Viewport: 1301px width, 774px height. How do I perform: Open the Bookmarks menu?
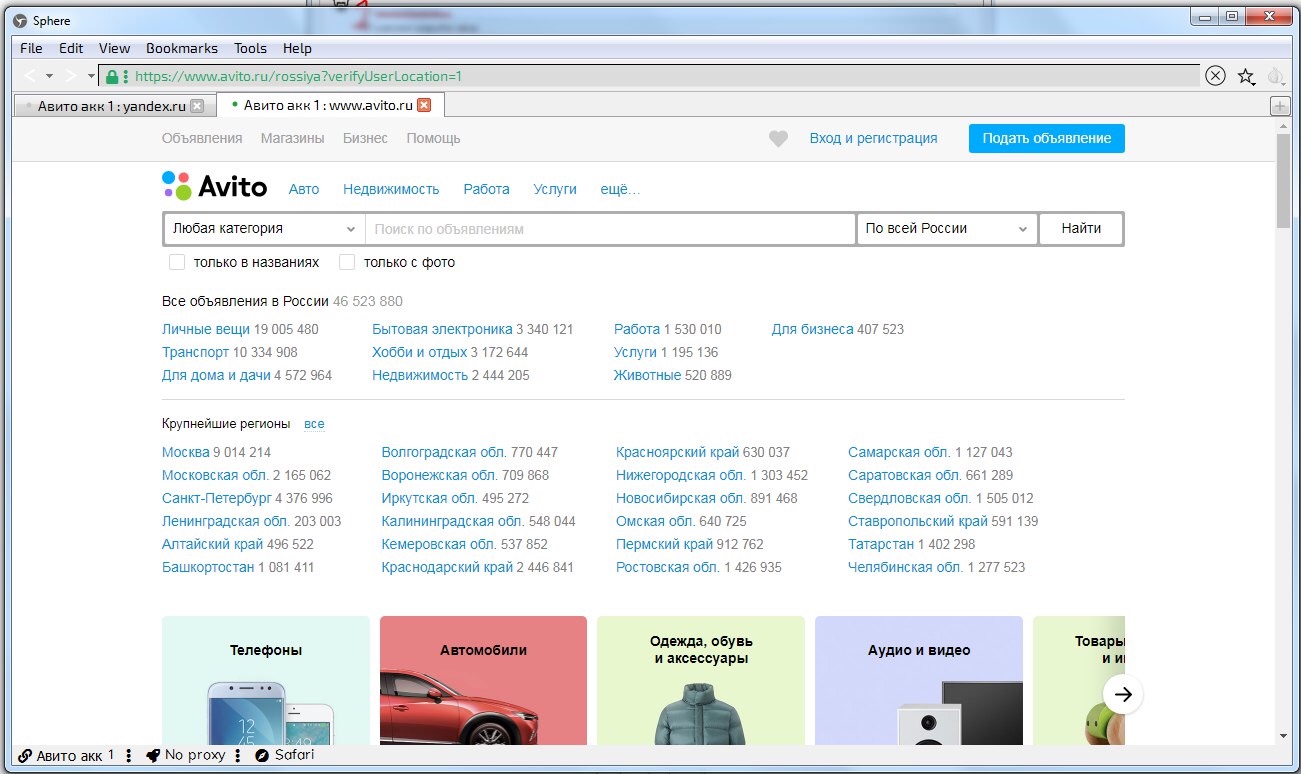point(181,48)
